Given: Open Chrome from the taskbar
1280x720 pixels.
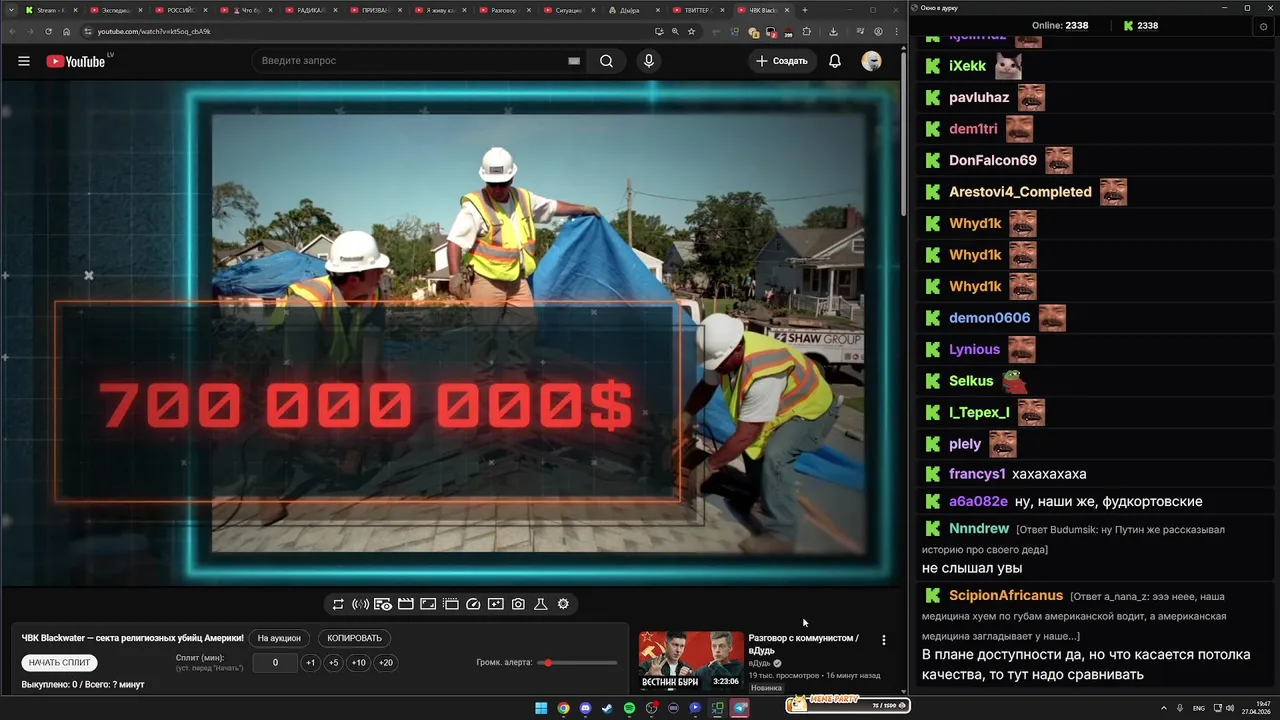Looking at the screenshot, I should coord(563,708).
